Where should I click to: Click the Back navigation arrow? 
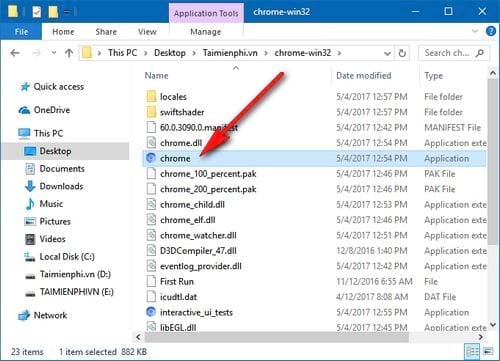pyautogui.click(x=15, y=53)
